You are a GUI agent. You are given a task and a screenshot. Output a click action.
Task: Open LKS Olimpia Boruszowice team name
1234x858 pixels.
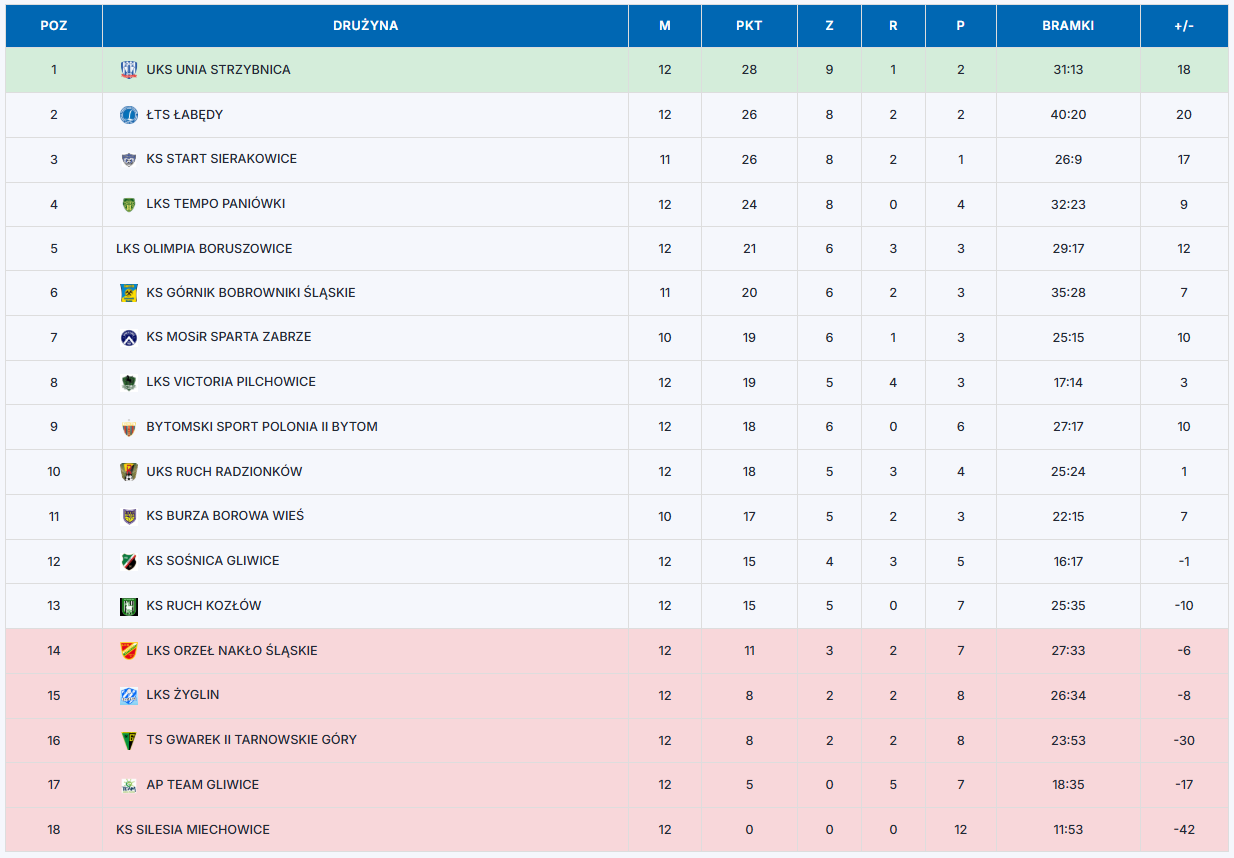[204, 249]
